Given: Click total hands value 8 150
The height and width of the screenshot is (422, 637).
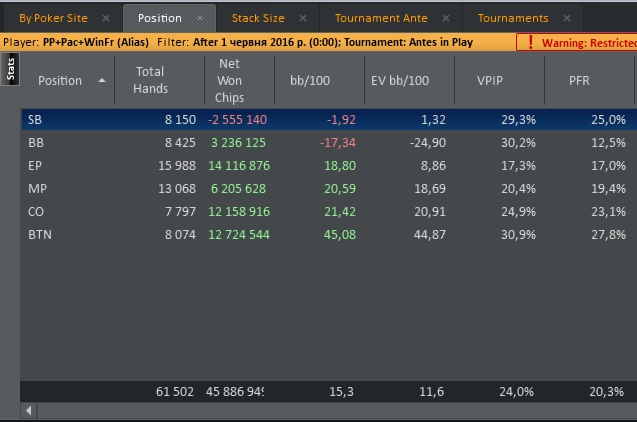Looking at the screenshot, I should pos(180,119).
